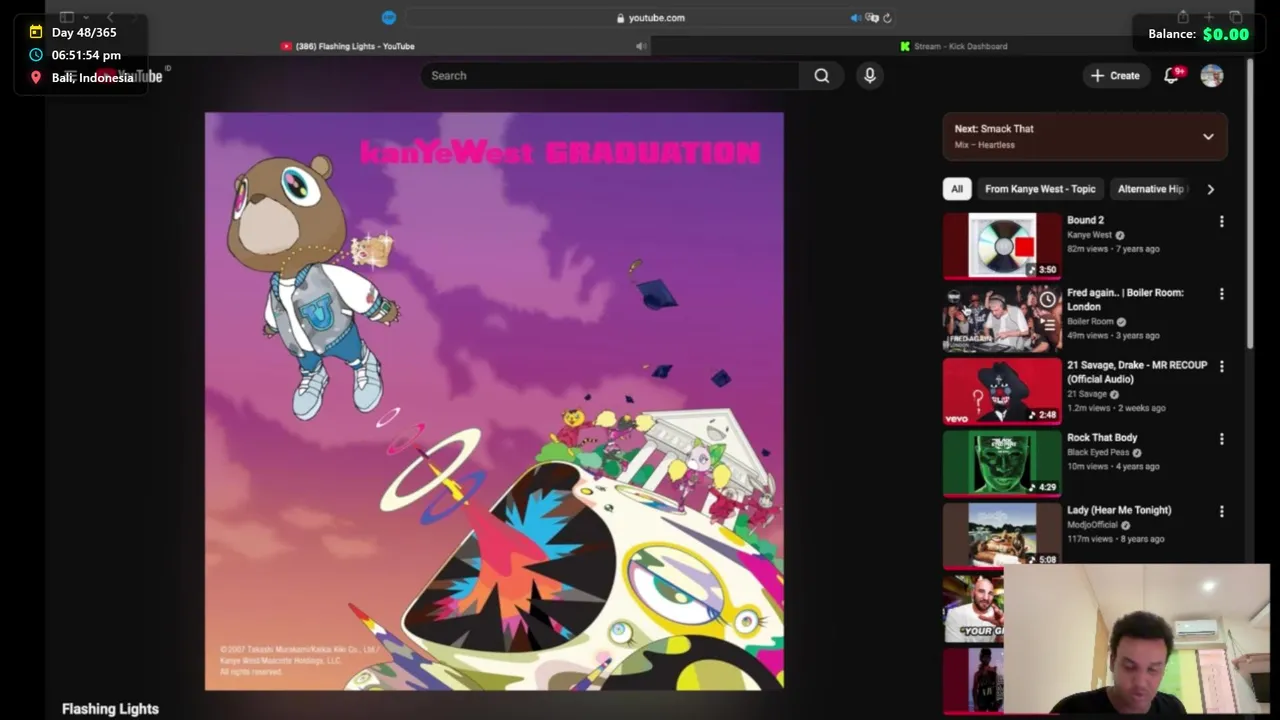Viewport: 1280px width, 720px height.
Task: Click the page vertical scrollbar
Action: click(1250, 205)
